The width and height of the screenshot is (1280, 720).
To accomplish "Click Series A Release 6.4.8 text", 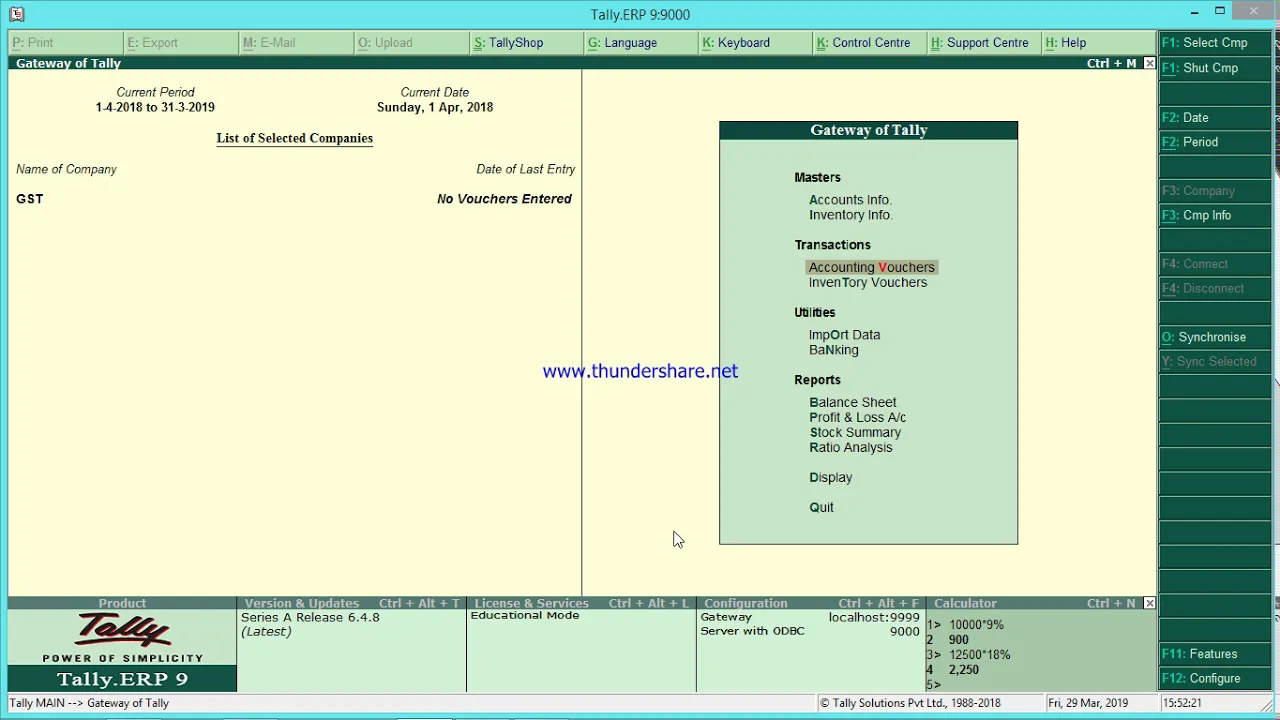I will point(310,618).
